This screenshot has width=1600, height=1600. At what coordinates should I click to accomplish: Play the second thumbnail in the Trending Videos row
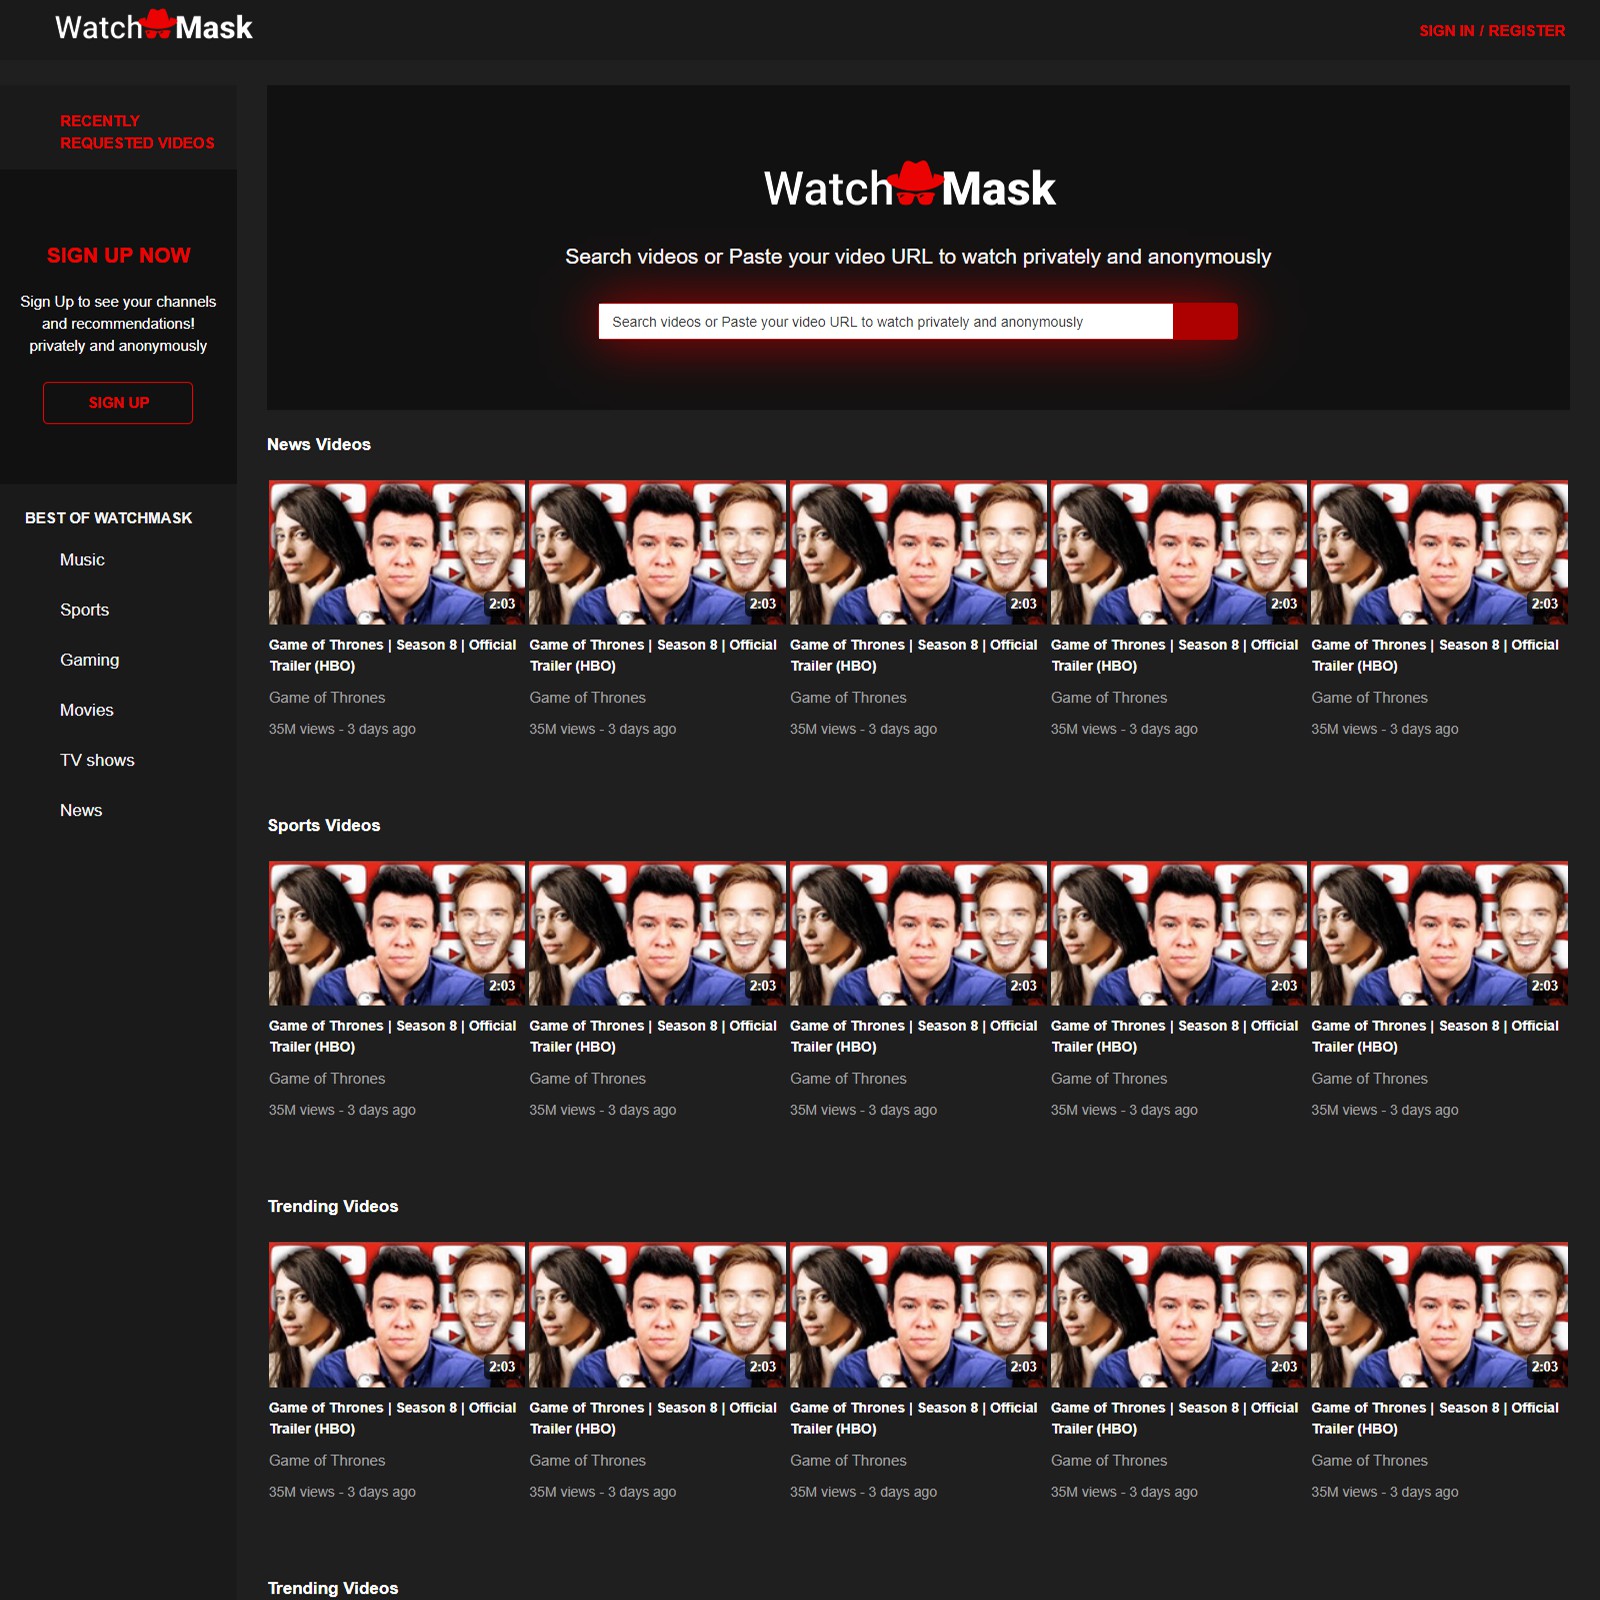[658, 1315]
